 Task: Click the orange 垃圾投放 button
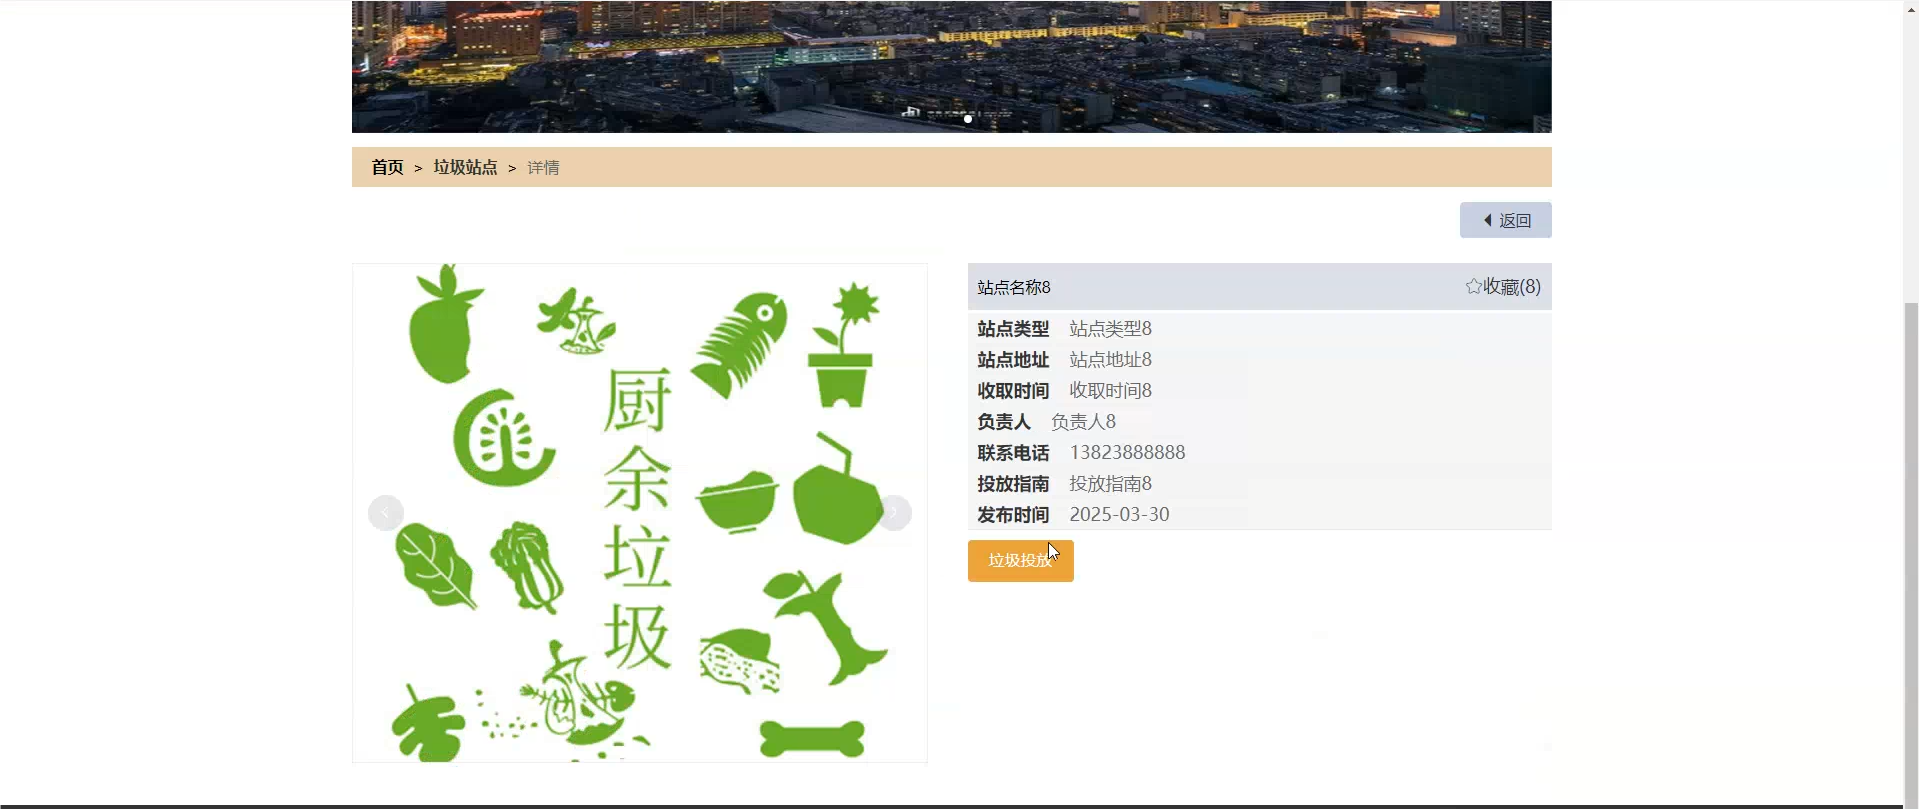(1021, 561)
